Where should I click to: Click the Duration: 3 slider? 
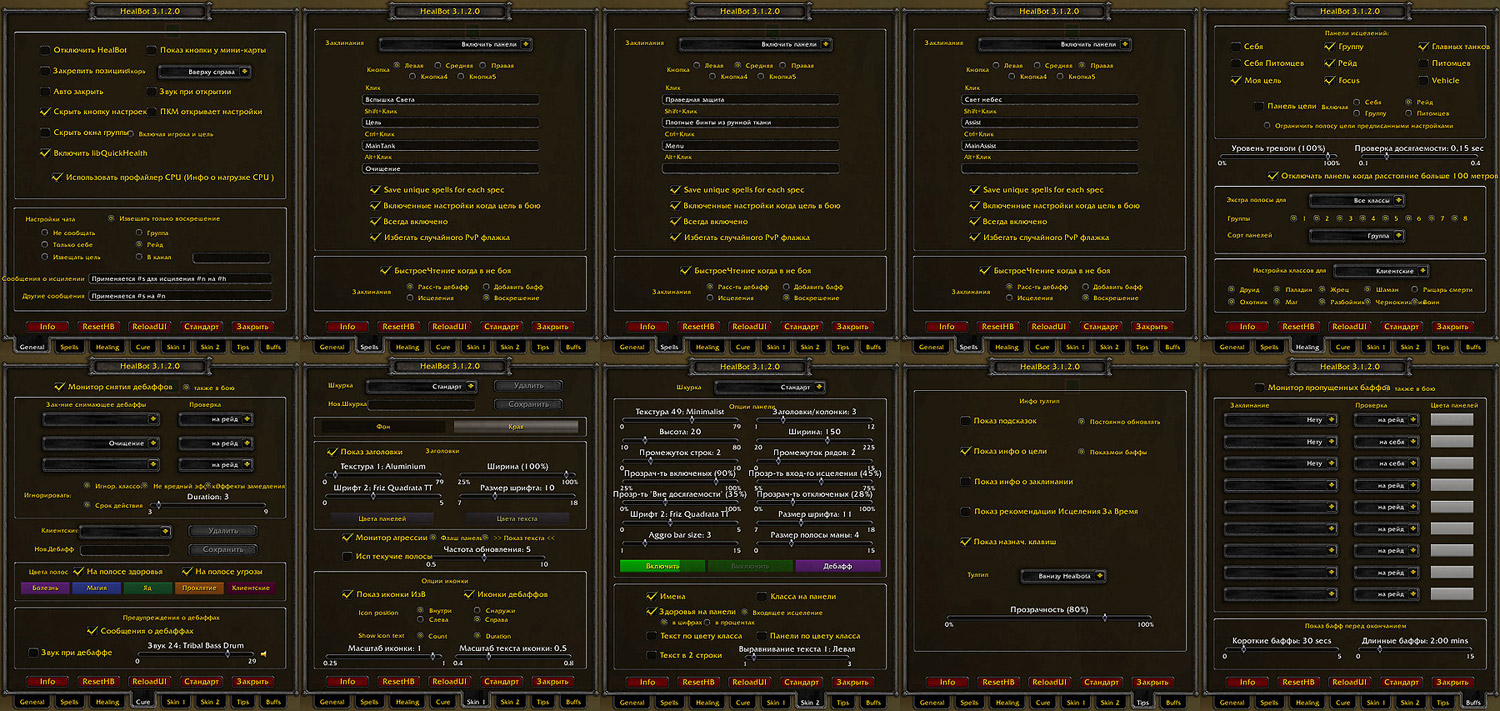[209, 506]
